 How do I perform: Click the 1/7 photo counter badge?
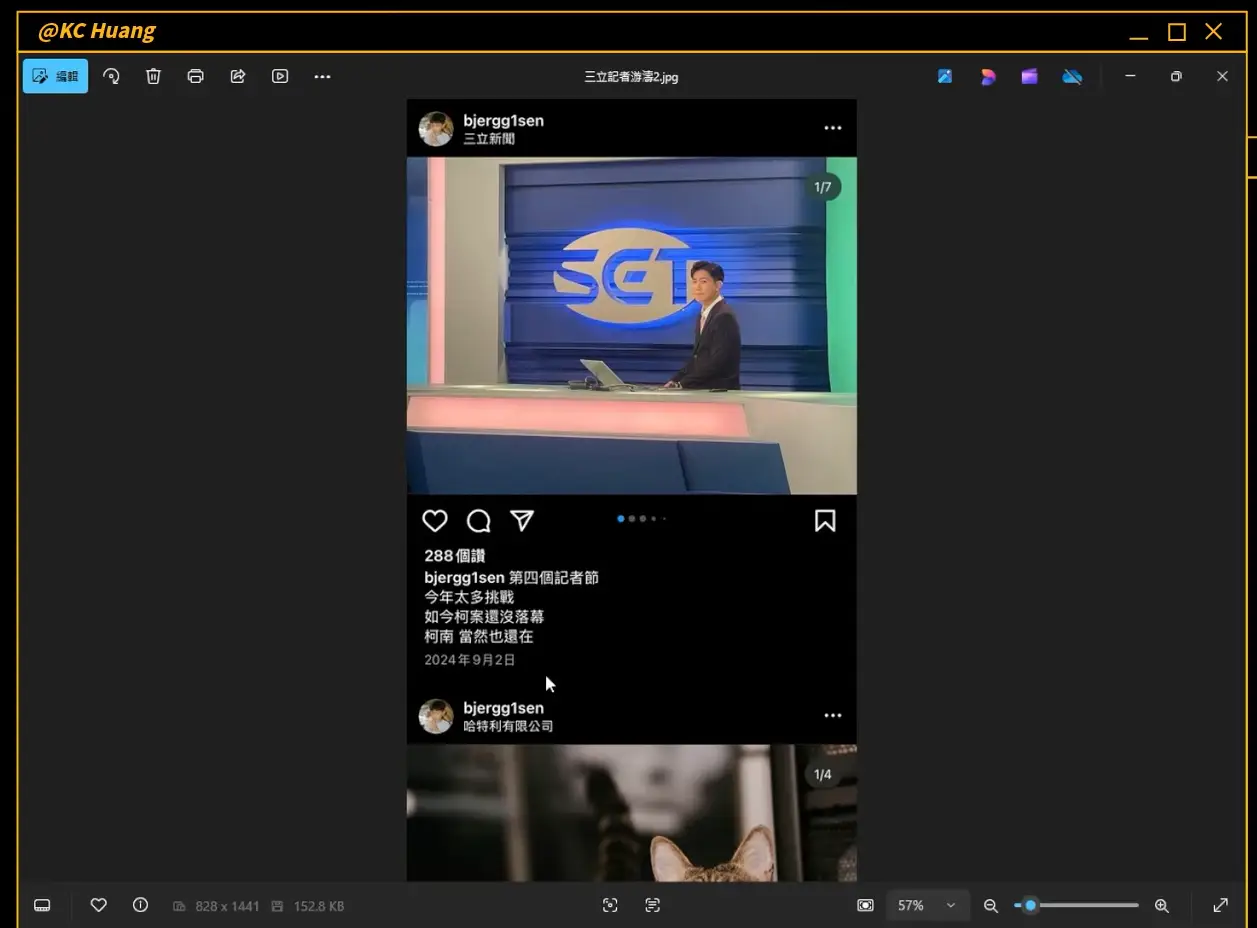click(823, 187)
